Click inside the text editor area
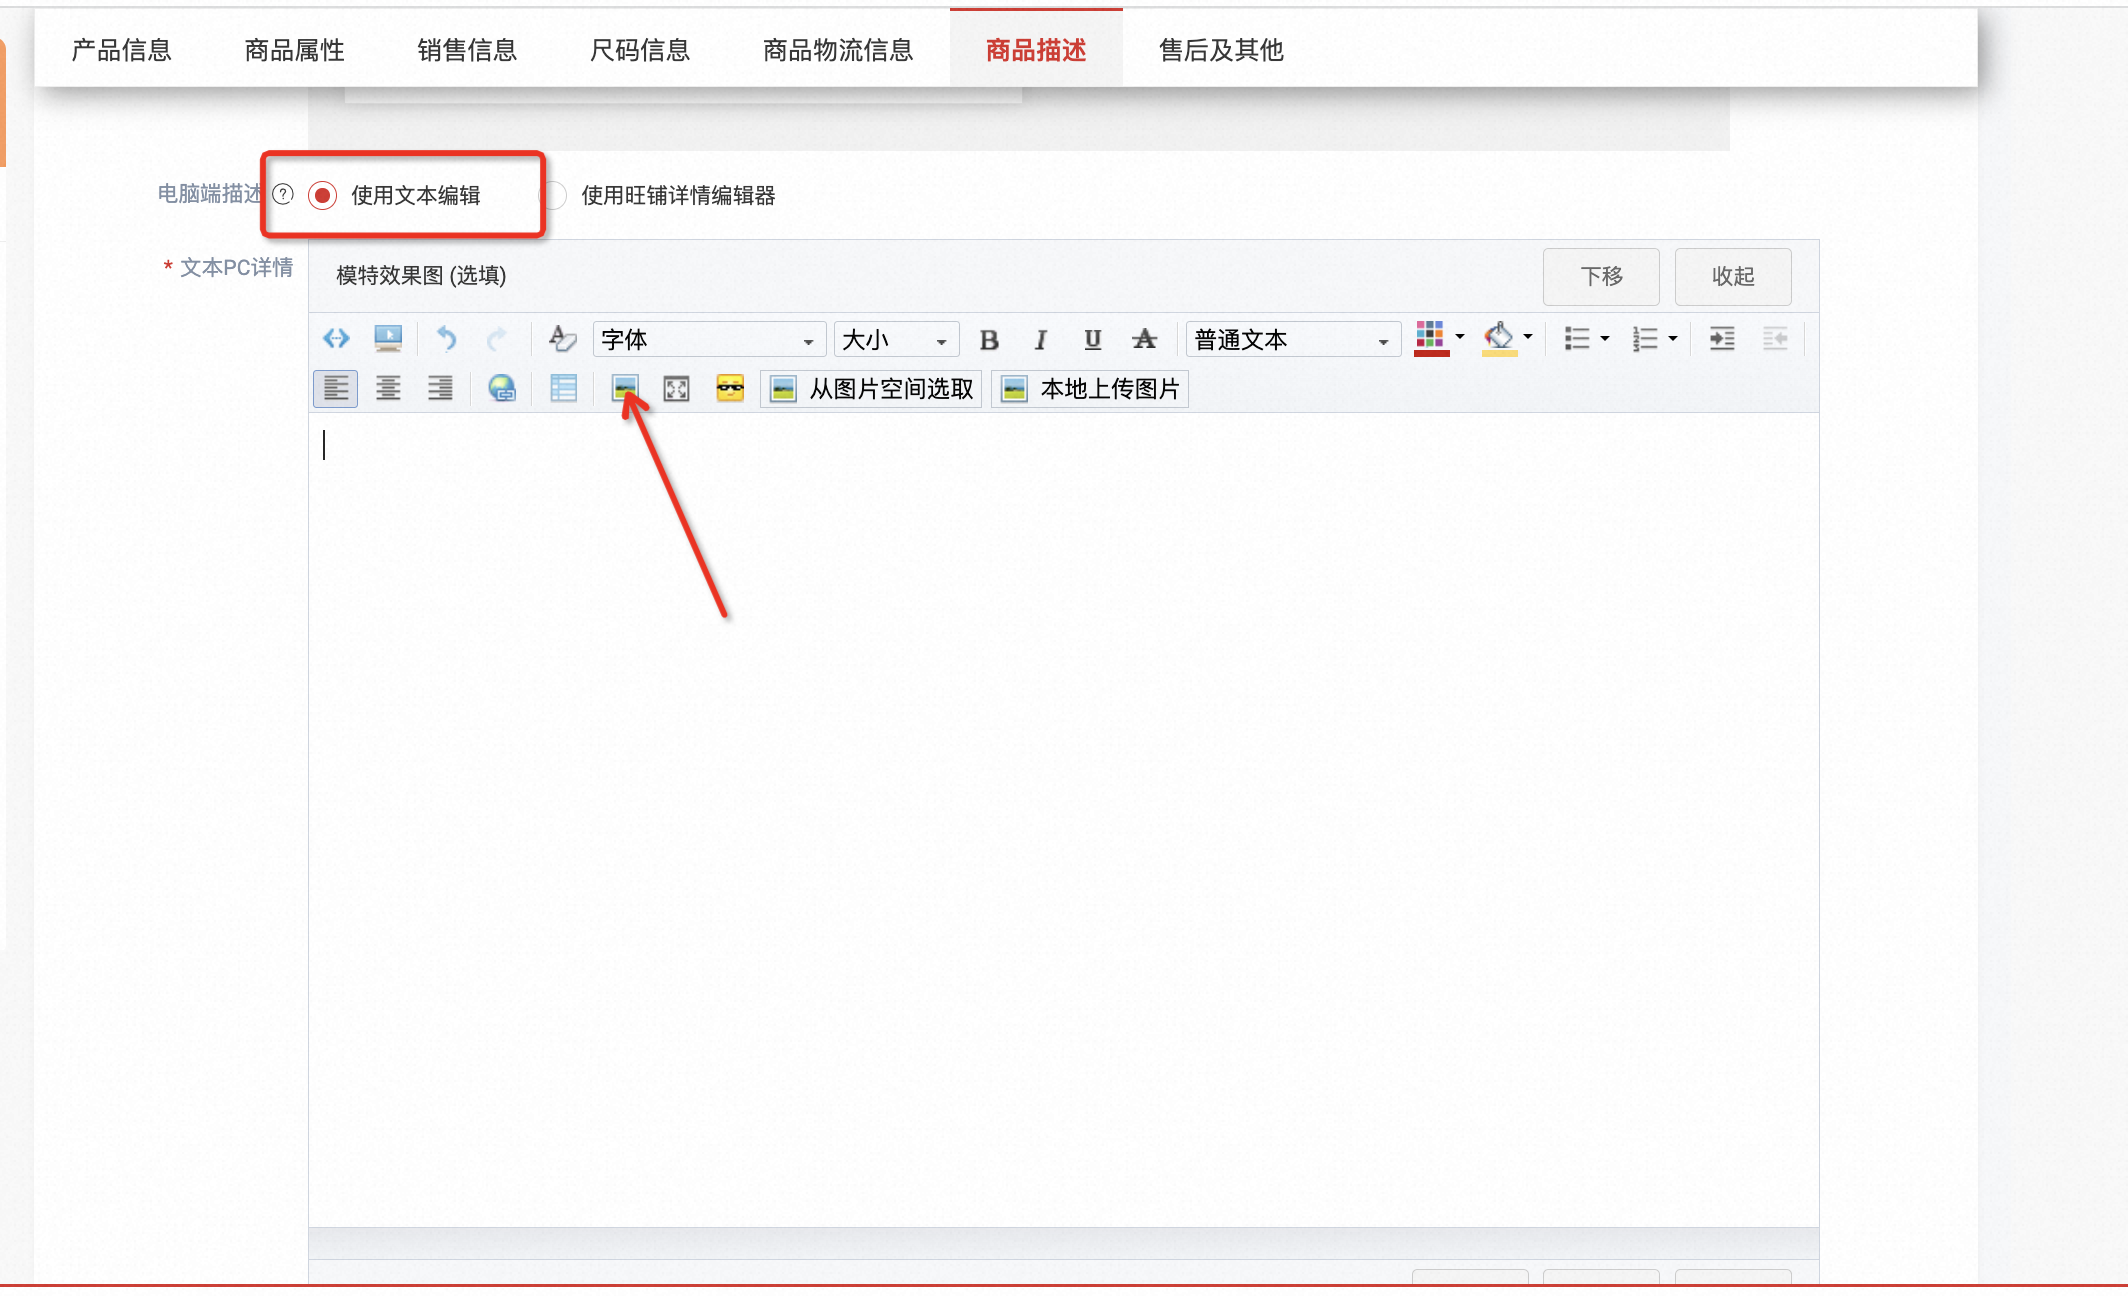The image size is (2128, 1296). (1063, 819)
